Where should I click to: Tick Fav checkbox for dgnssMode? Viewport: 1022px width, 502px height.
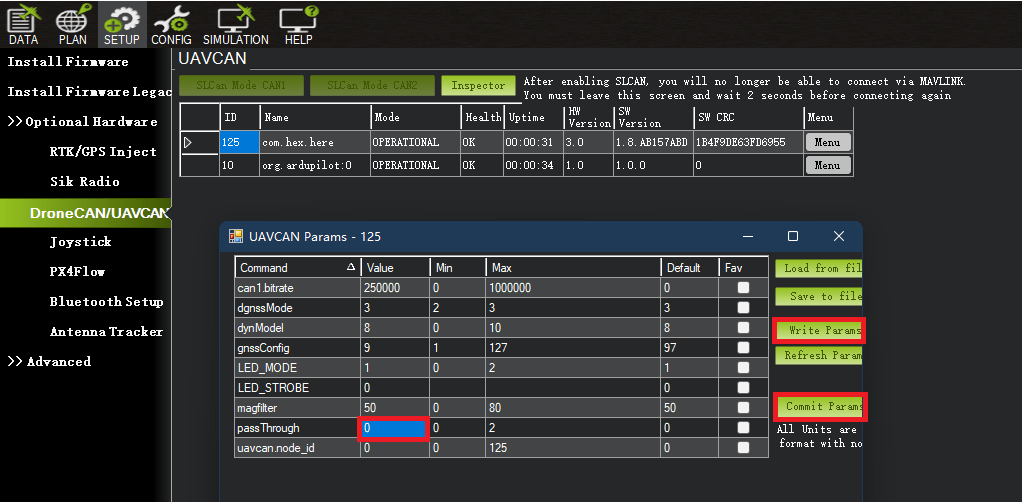pos(743,308)
